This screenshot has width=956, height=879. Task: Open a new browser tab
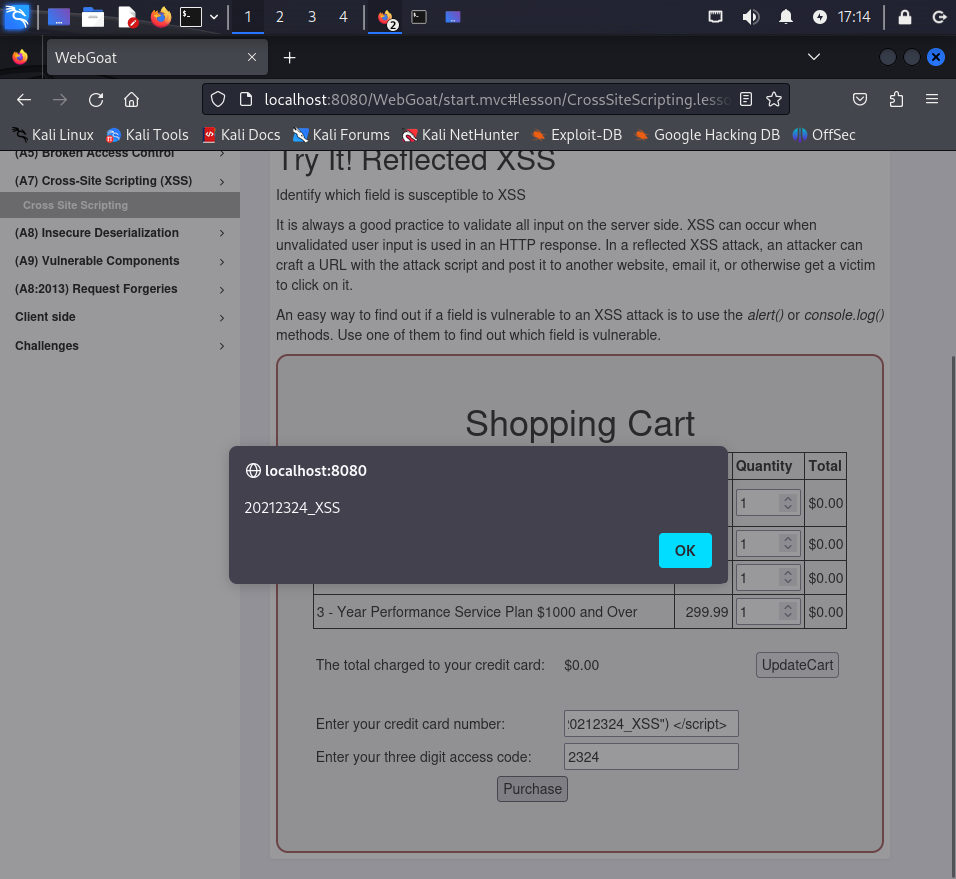pyautogui.click(x=290, y=58)
